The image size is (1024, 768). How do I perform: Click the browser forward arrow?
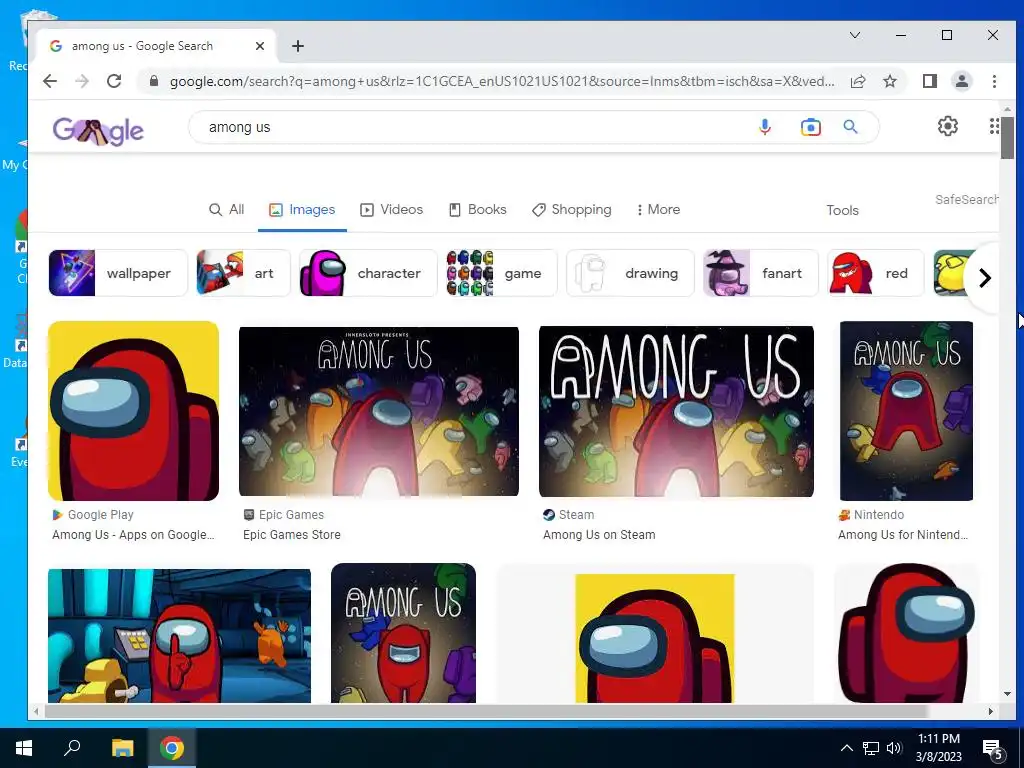point(82,81)
